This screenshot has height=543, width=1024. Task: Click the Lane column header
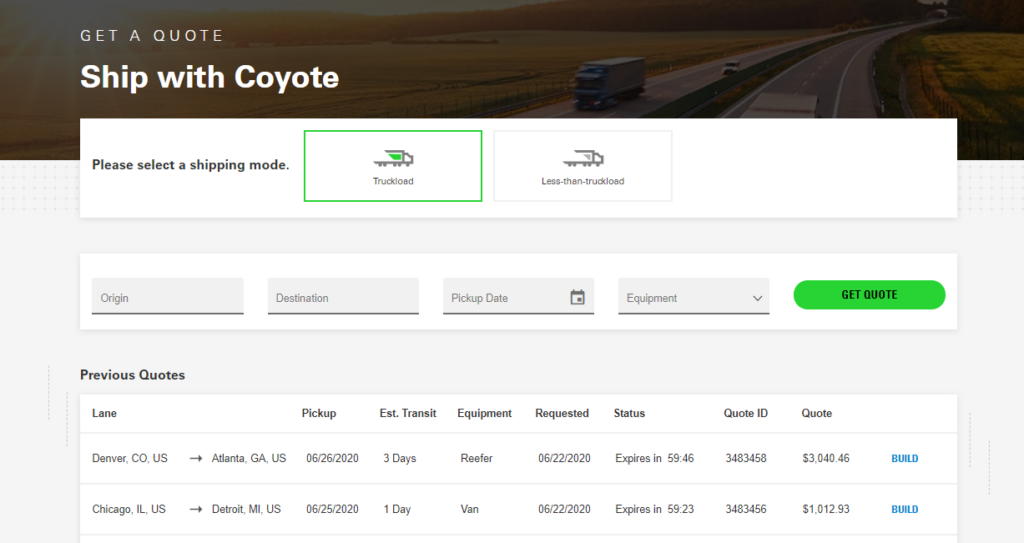(x=104, y=413)
